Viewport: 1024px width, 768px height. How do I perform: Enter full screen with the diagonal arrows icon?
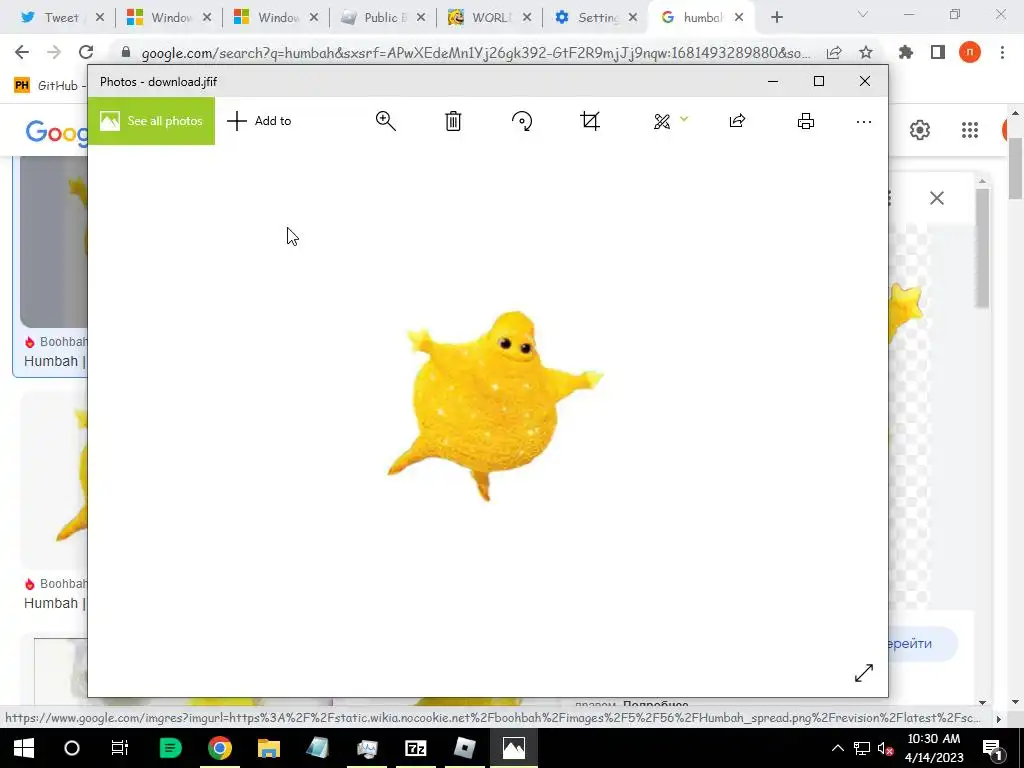click(x=863, y=673)
